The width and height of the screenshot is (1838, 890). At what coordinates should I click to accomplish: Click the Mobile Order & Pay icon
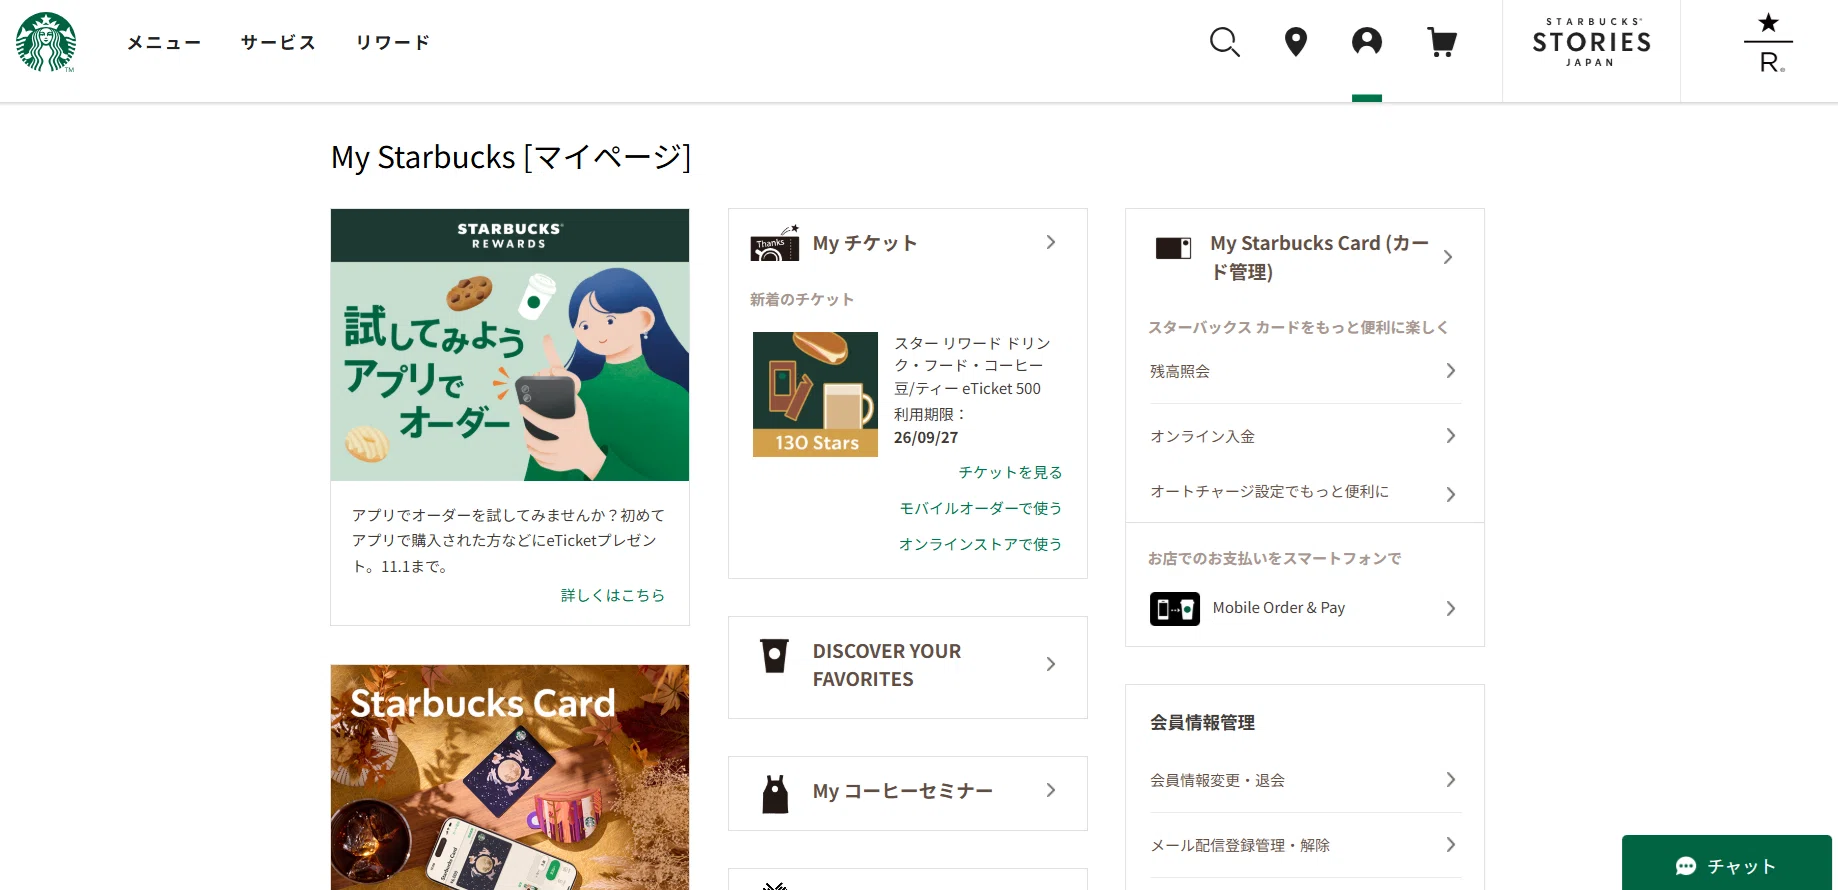[1175, 608]
